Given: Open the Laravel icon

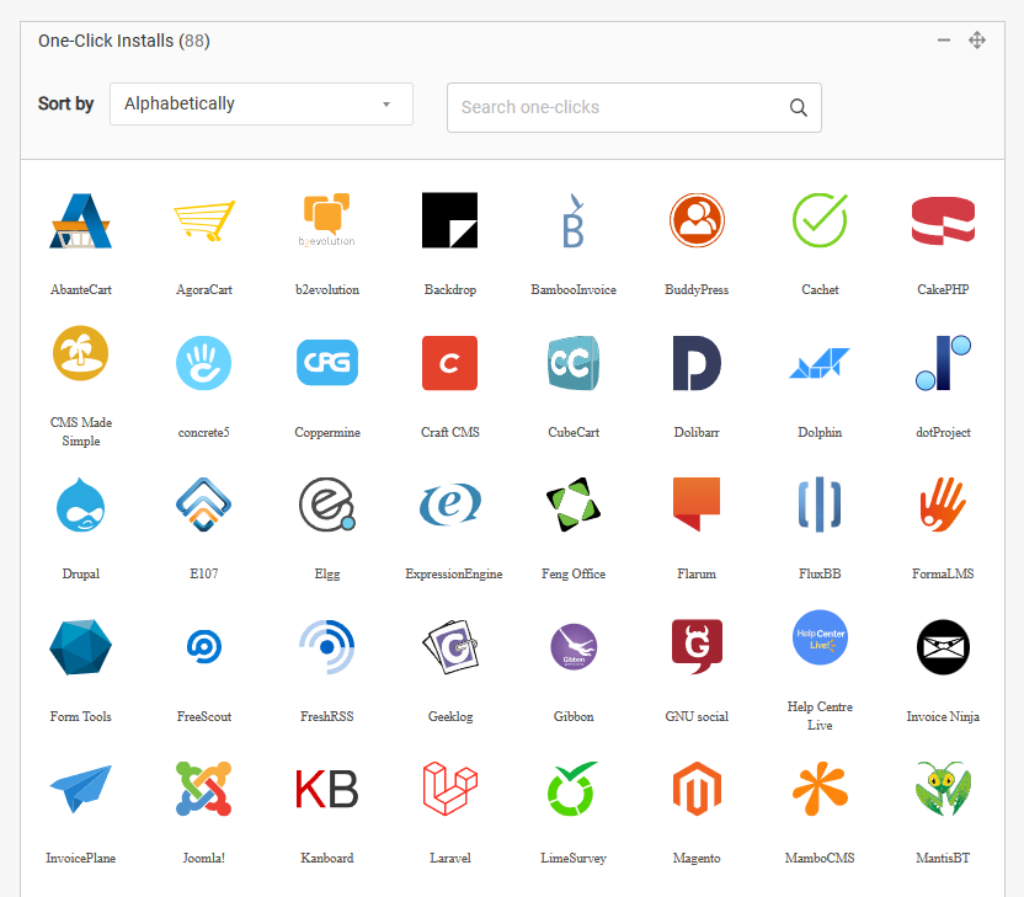Looking at the screenshot, I should (x=450, y=789).
